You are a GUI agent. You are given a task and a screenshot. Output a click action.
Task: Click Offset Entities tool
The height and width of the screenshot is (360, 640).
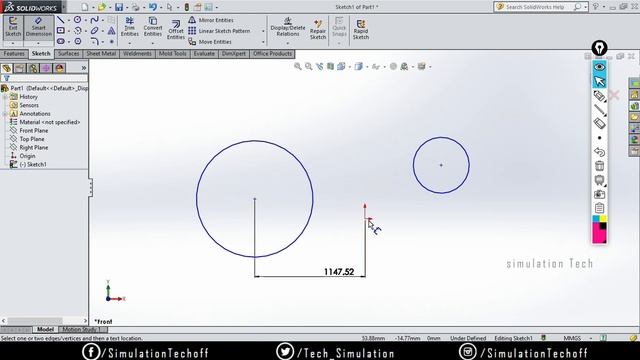(176, 29)
